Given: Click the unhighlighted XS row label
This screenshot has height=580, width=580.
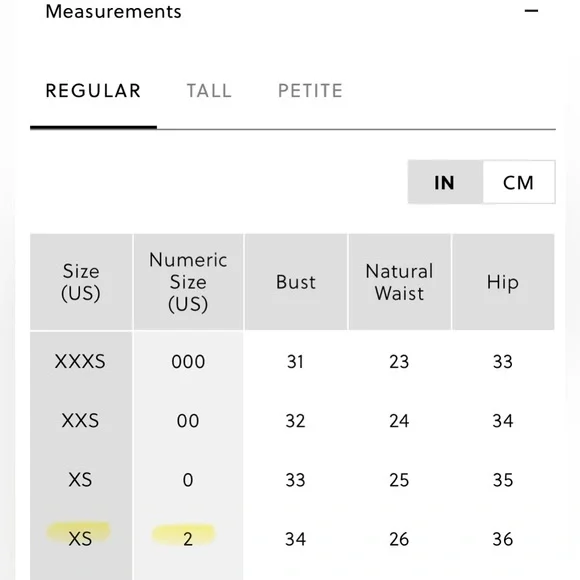Looking at the screenshot, I should click(x=80, y=480).
